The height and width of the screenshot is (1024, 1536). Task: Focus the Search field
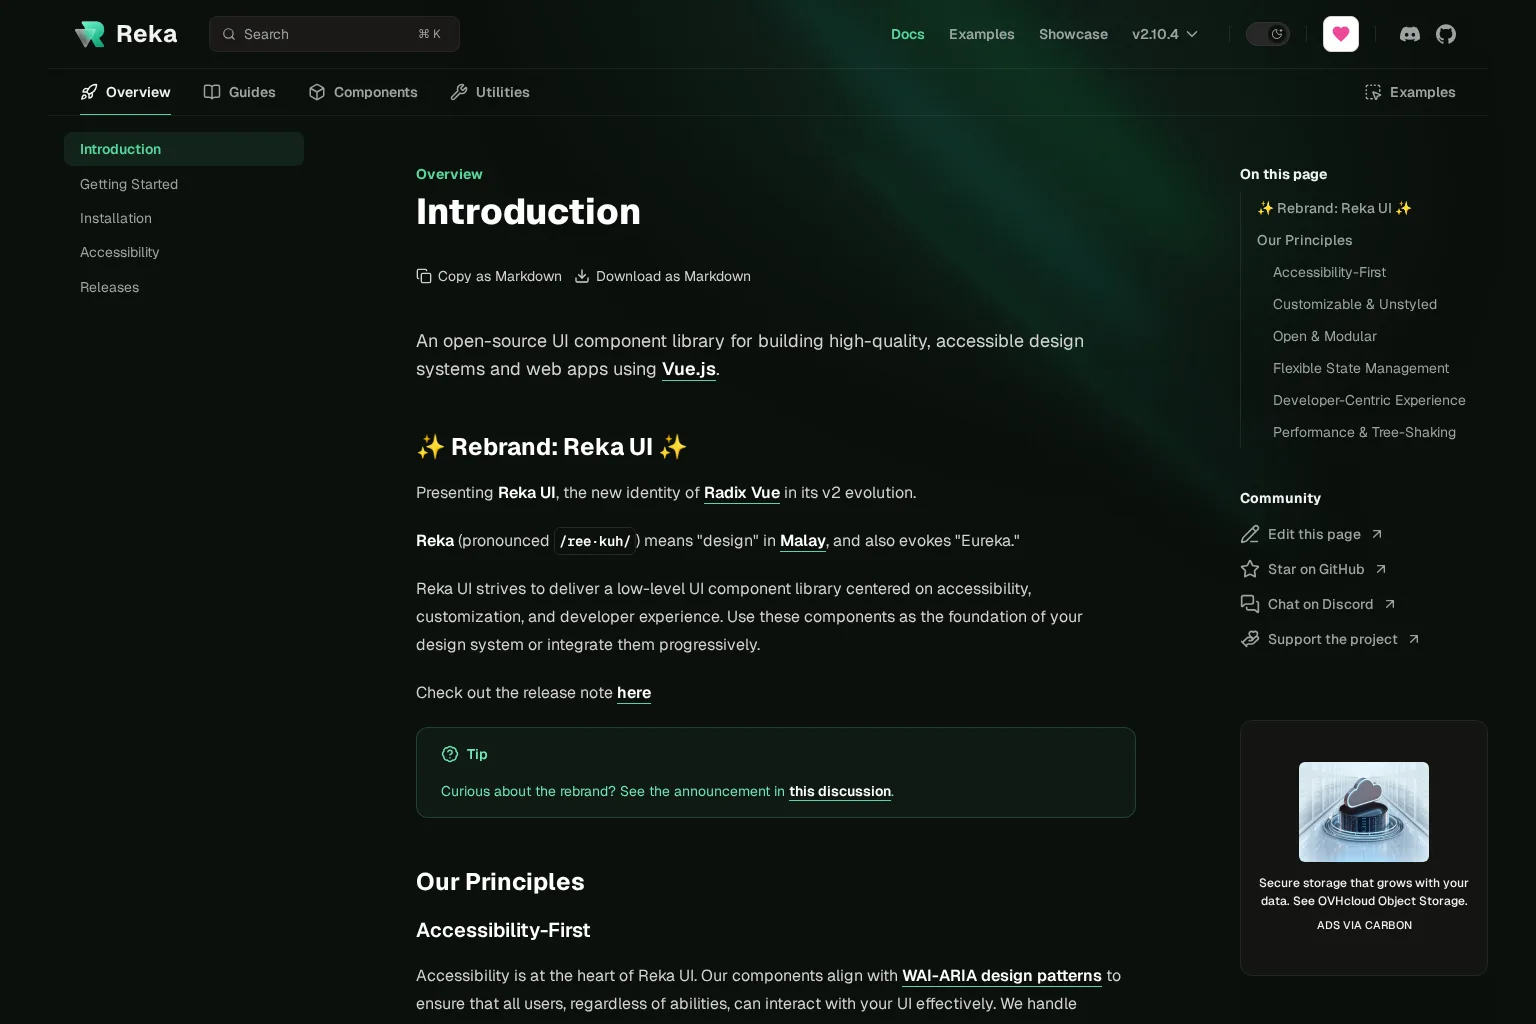click(334, 34)
